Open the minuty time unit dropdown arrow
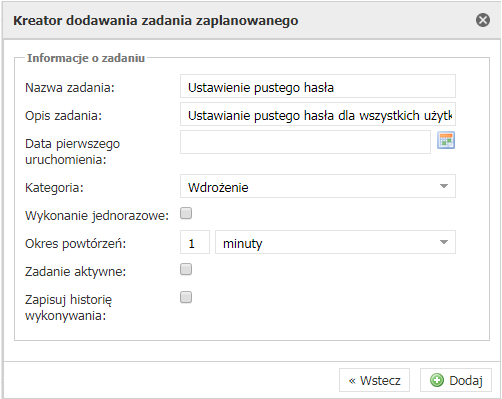The height and width of the screenshot is (399, 502). click(444, 242)
